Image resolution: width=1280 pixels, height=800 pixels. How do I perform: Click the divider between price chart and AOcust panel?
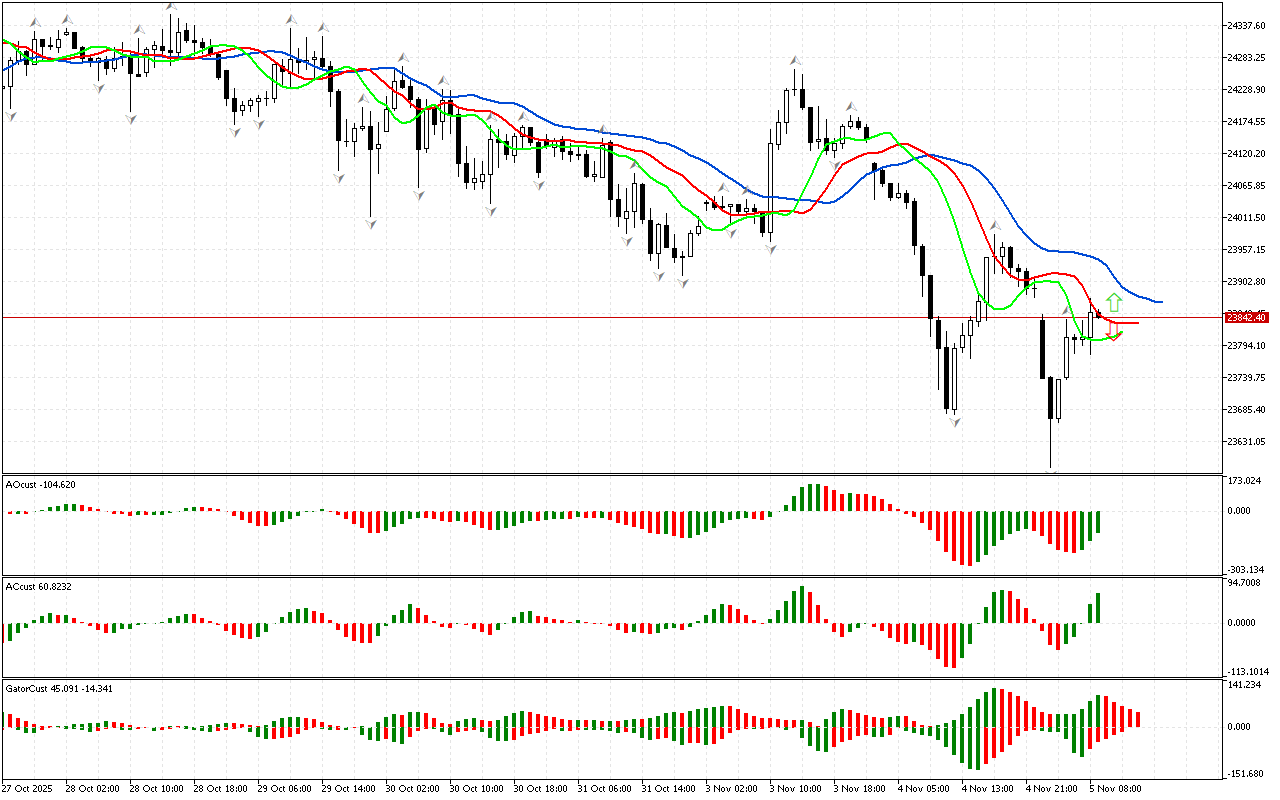tap(610, 475)
